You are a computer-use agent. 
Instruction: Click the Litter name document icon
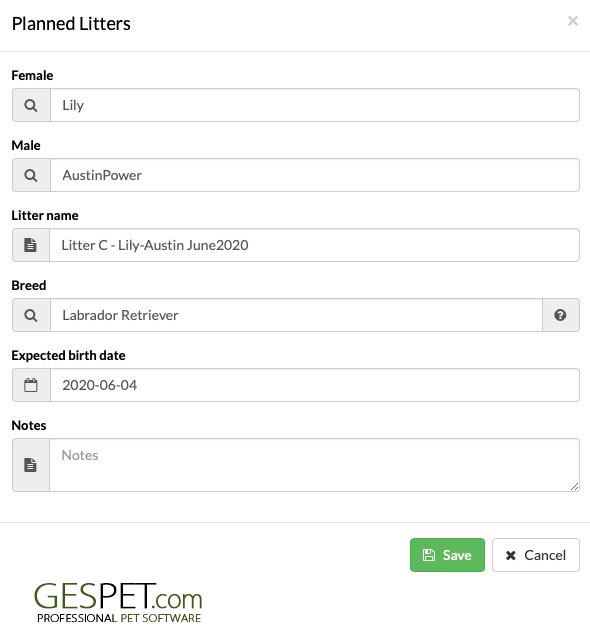(30, 245)
